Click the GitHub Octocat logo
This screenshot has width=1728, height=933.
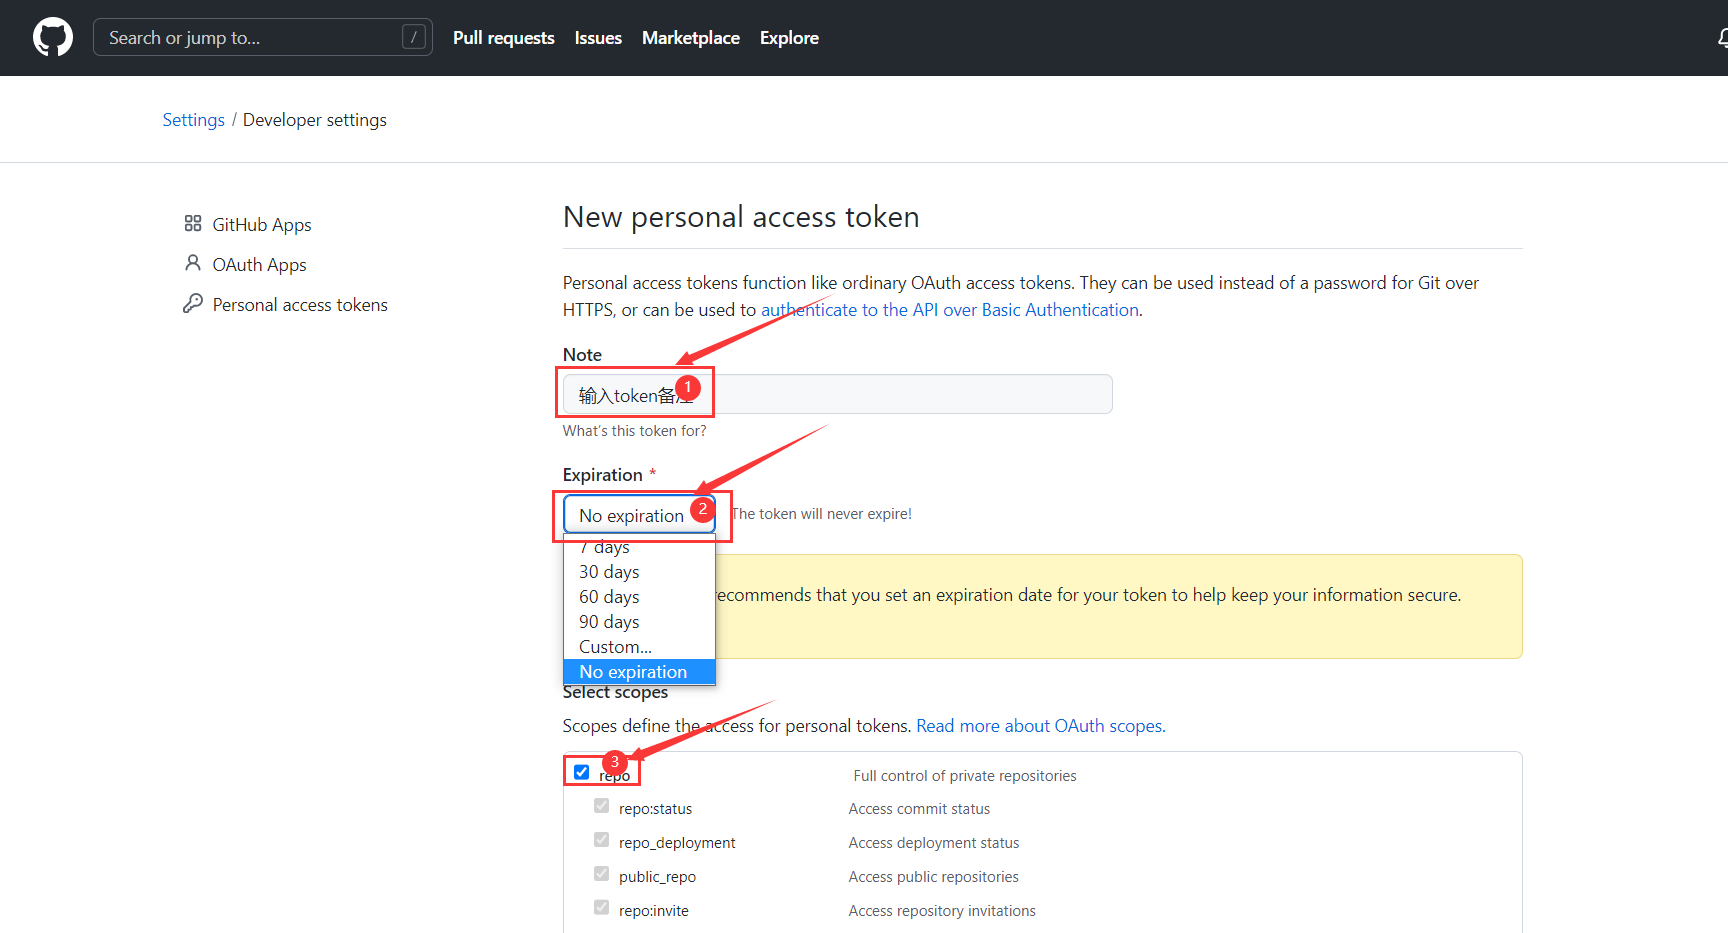[x=53, y=38]
